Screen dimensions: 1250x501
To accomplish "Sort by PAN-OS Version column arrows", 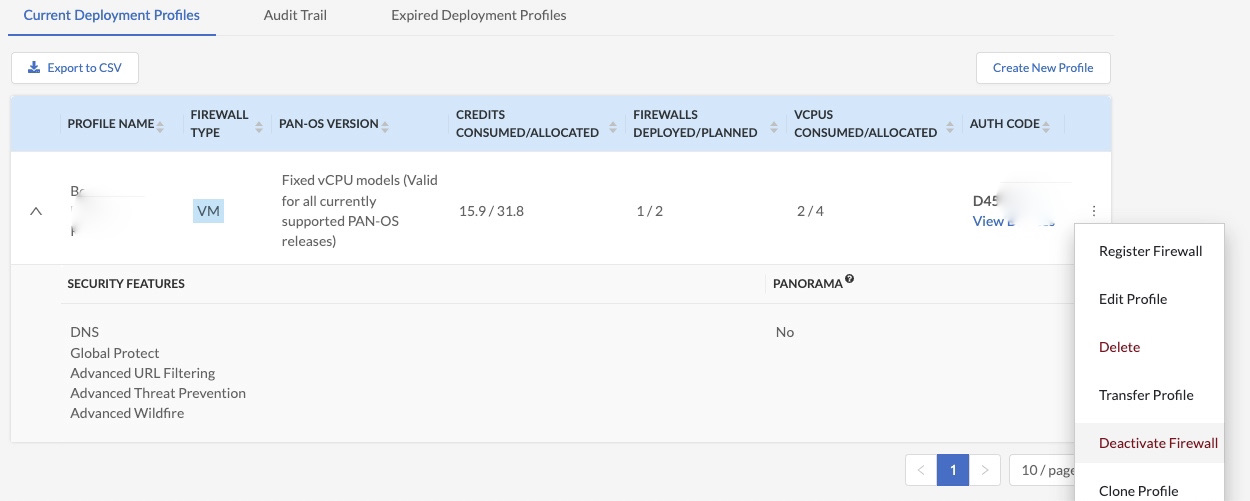I will (x=385, y=125).
